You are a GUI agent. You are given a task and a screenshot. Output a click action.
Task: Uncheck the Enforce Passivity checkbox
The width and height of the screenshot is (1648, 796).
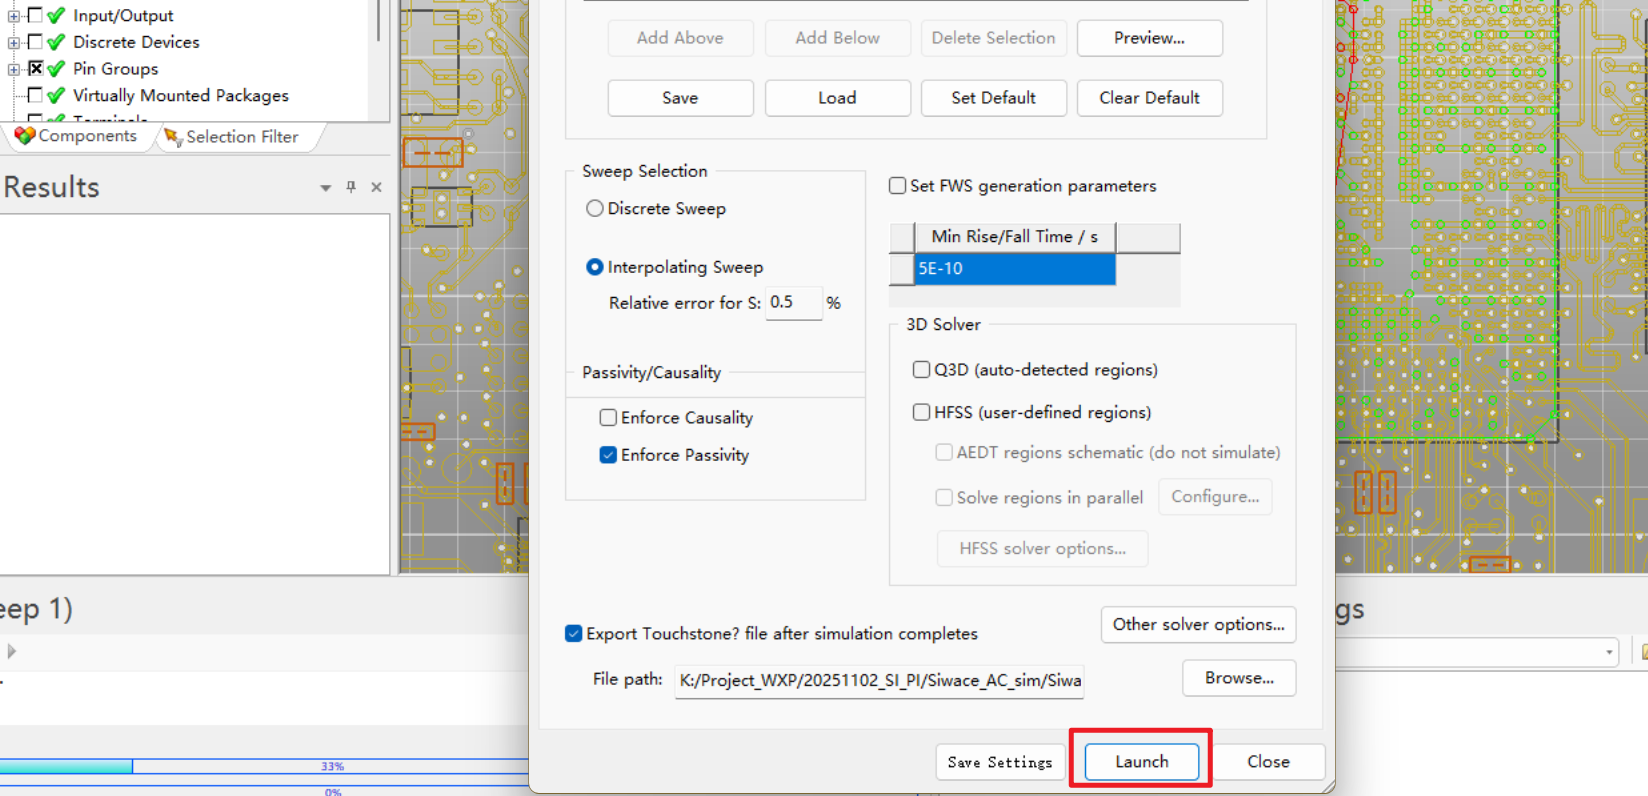pos(608,455)
